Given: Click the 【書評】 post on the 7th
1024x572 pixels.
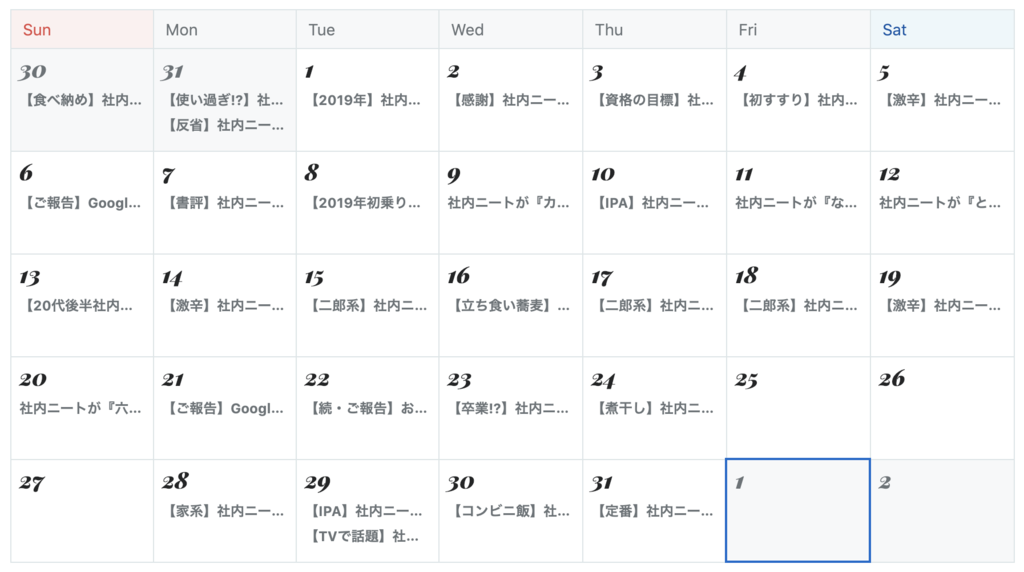Looking at the screenshot, I should 225,203.
